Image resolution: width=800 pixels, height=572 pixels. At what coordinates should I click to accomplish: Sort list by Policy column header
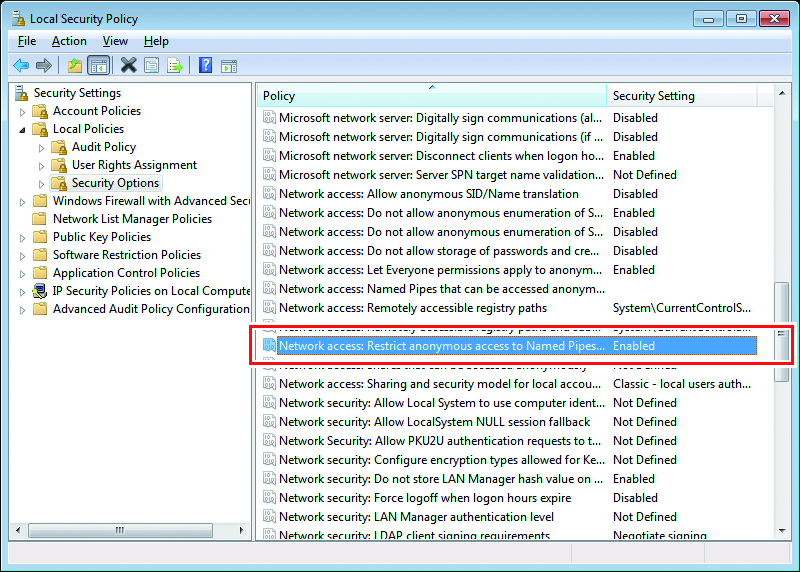coord(430,96)
